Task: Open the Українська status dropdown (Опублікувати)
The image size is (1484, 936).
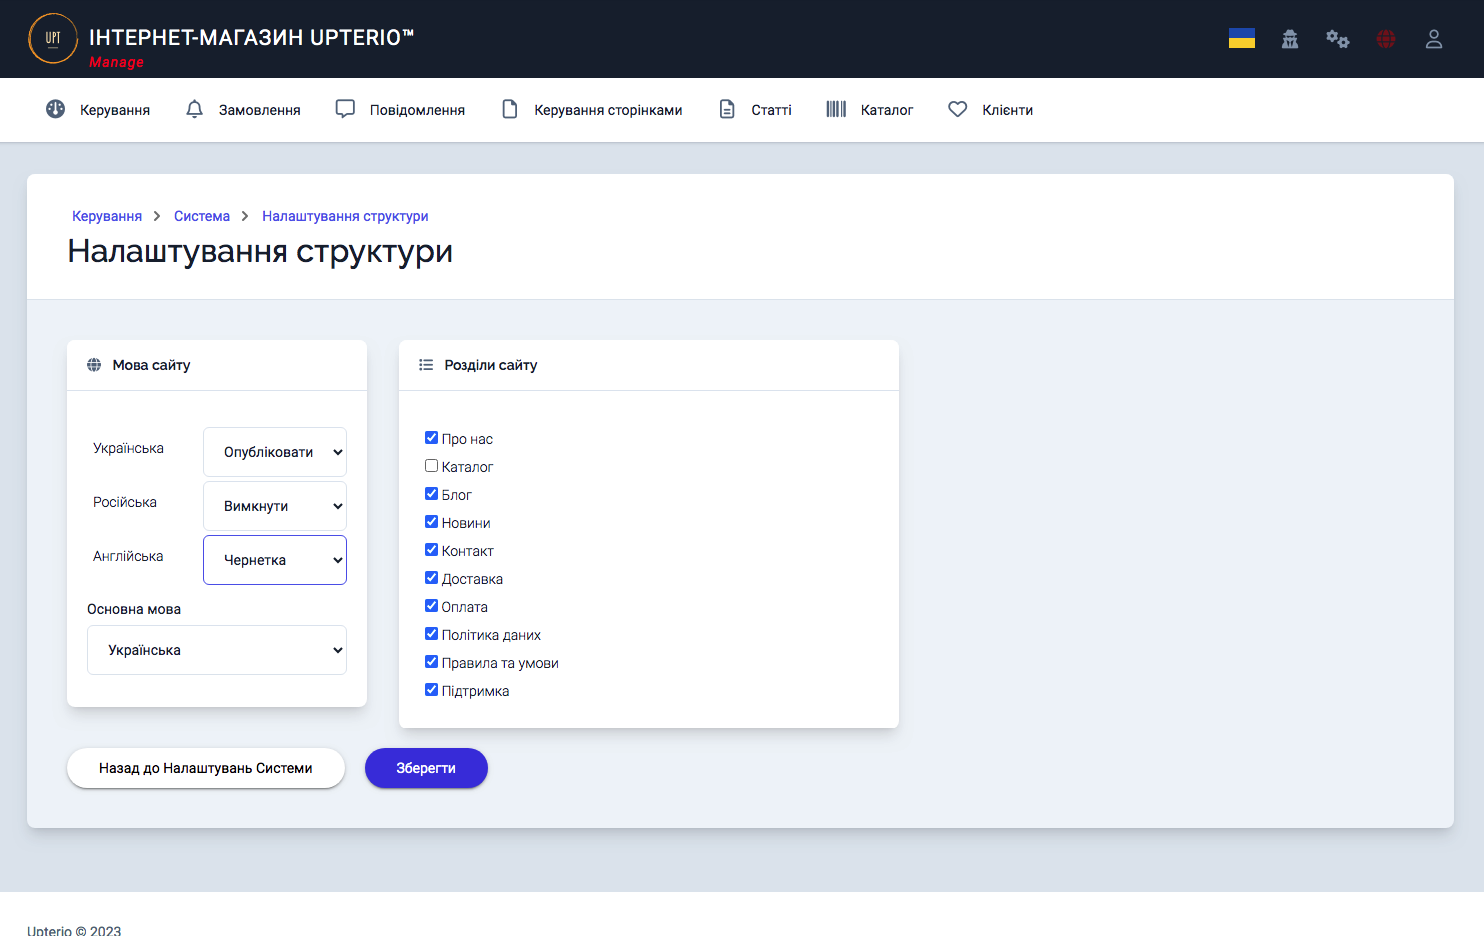Action: (x=275, y=452)
